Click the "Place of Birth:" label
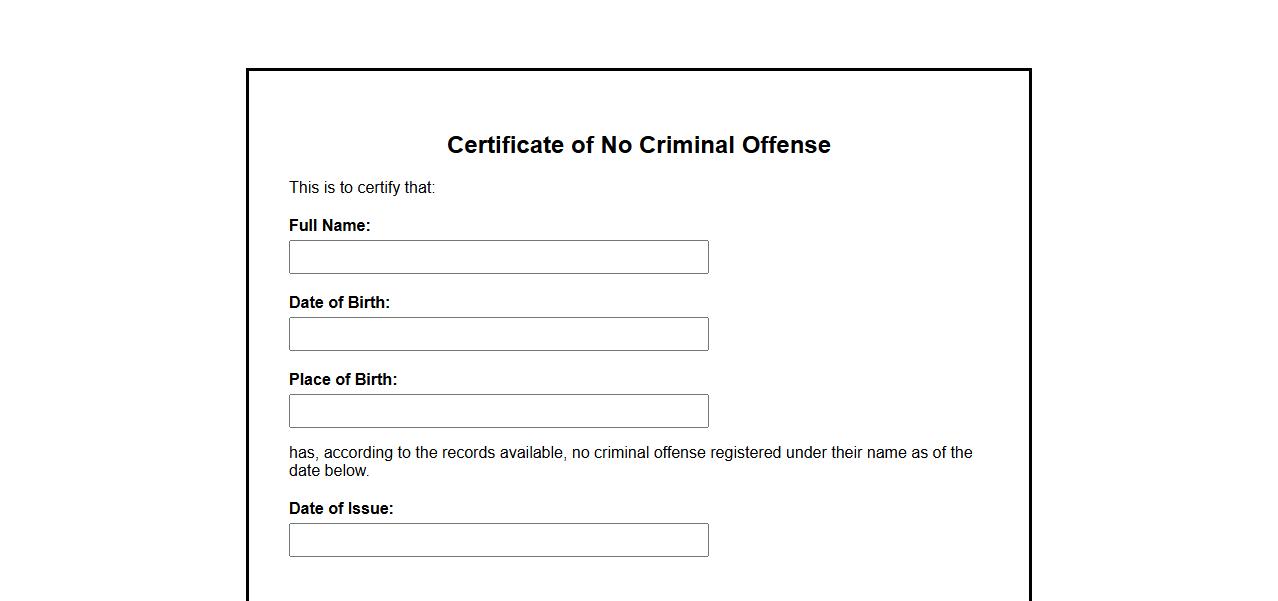This screenshot has height=601, width=1278. tap(343, 380)
